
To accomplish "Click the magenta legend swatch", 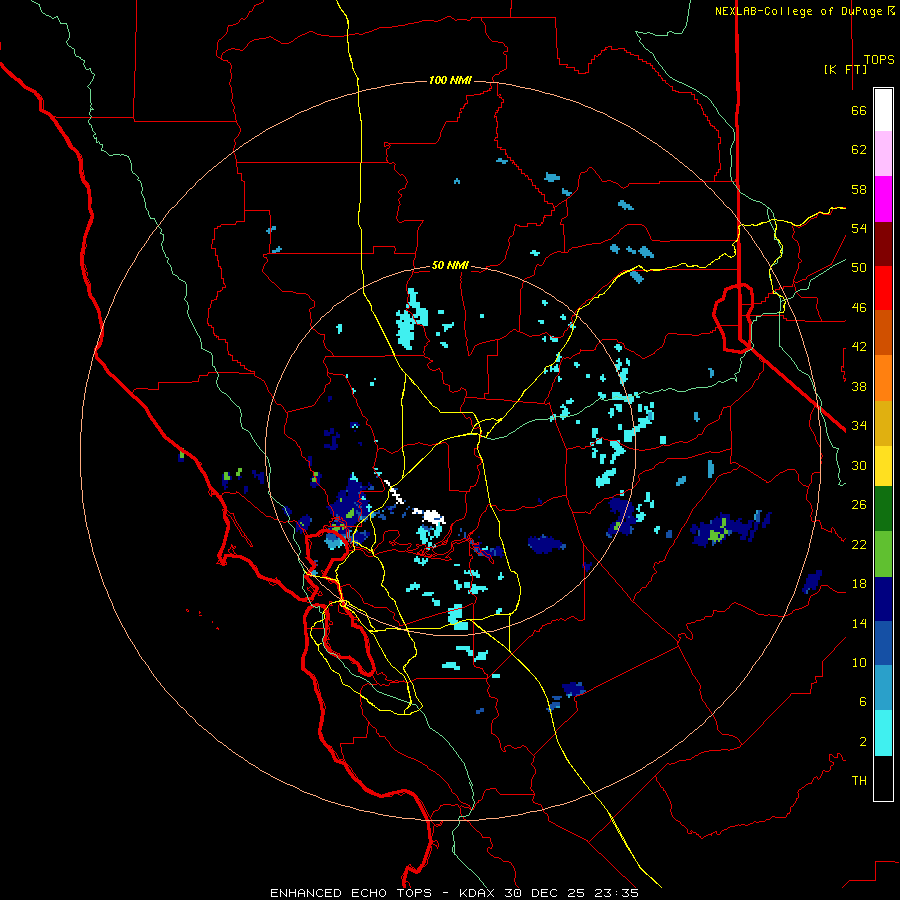I will pyautogui.click(x=883, y=199).
